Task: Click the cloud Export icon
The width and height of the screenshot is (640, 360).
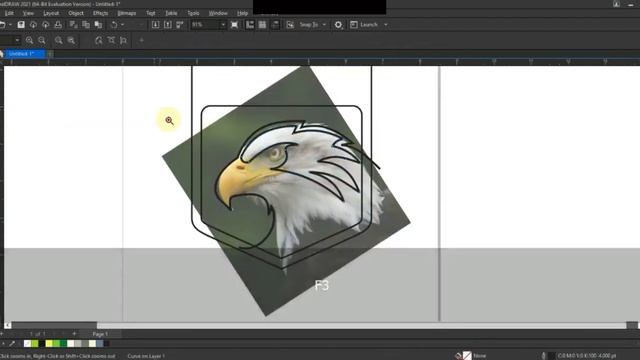Action: (x=46, y=25)
